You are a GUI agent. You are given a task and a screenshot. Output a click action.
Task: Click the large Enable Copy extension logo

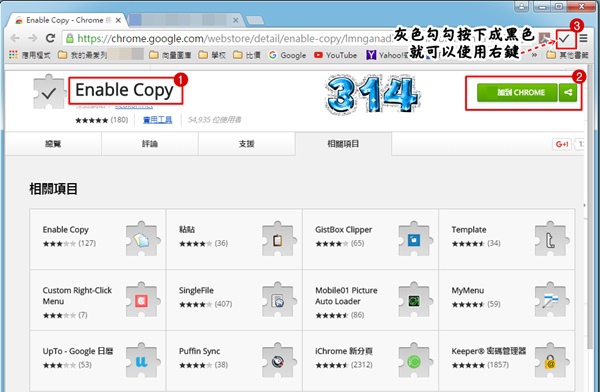[49, 92]
